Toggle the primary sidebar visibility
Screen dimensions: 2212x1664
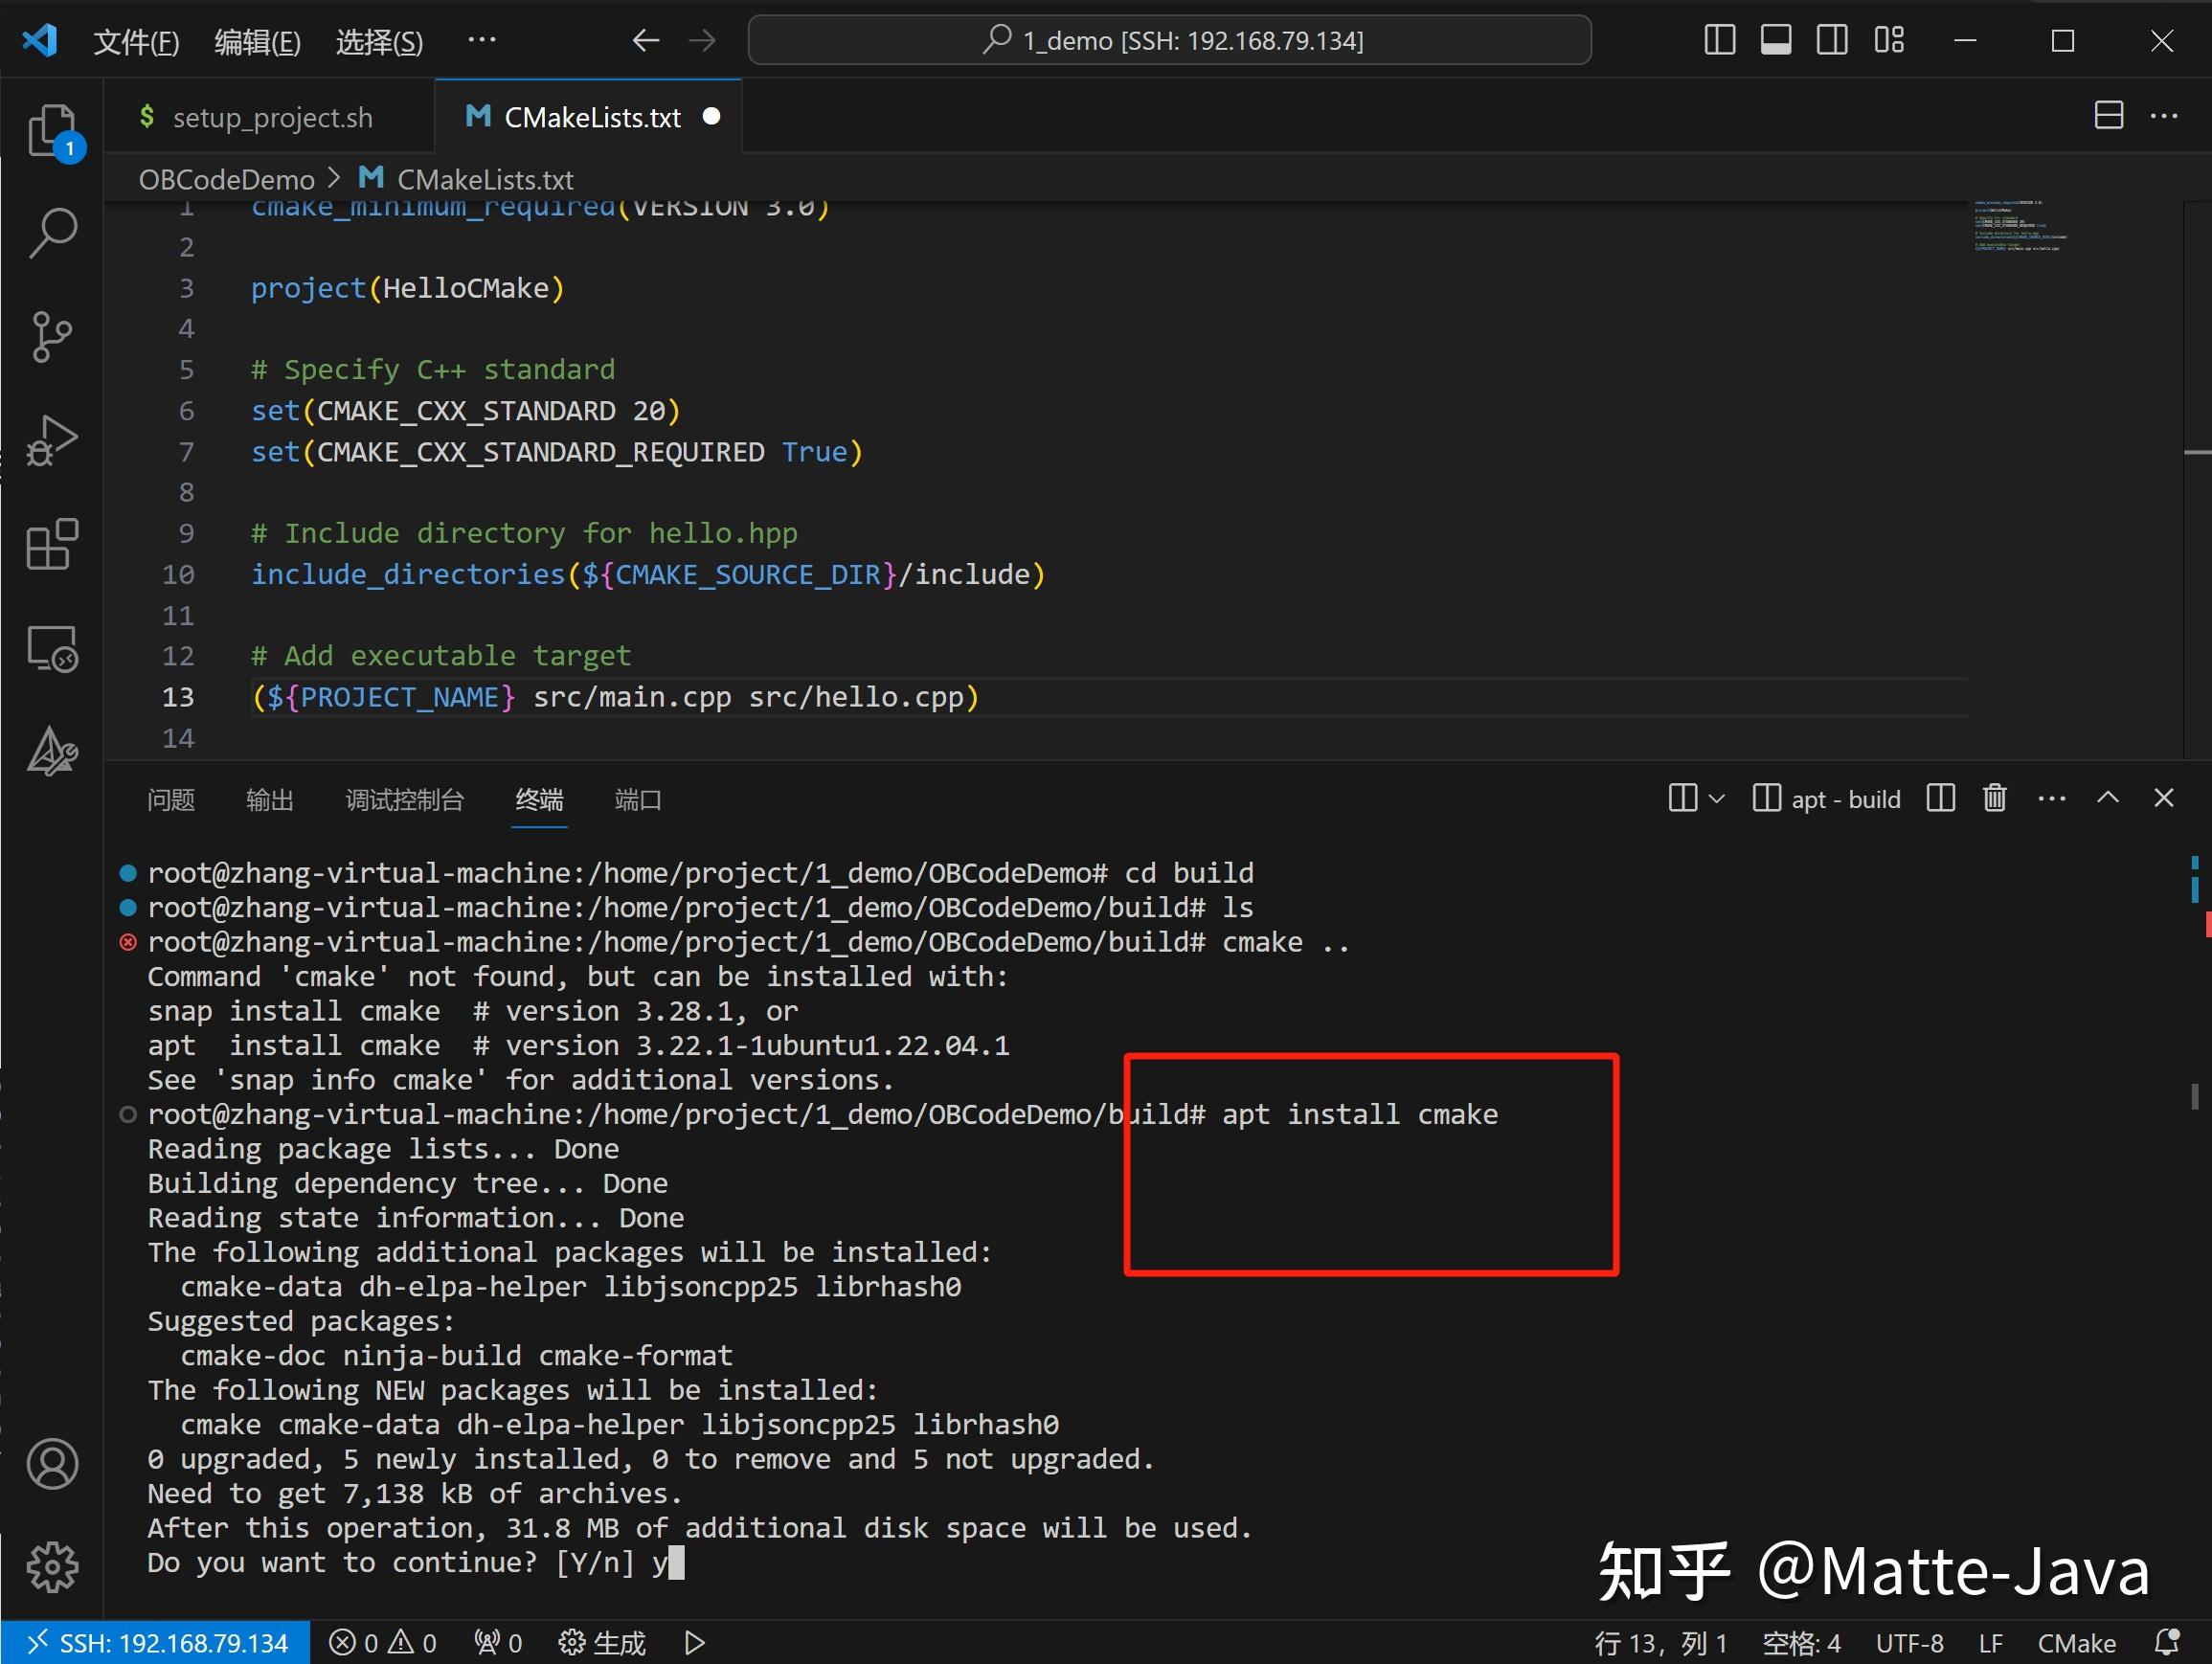1718,40
